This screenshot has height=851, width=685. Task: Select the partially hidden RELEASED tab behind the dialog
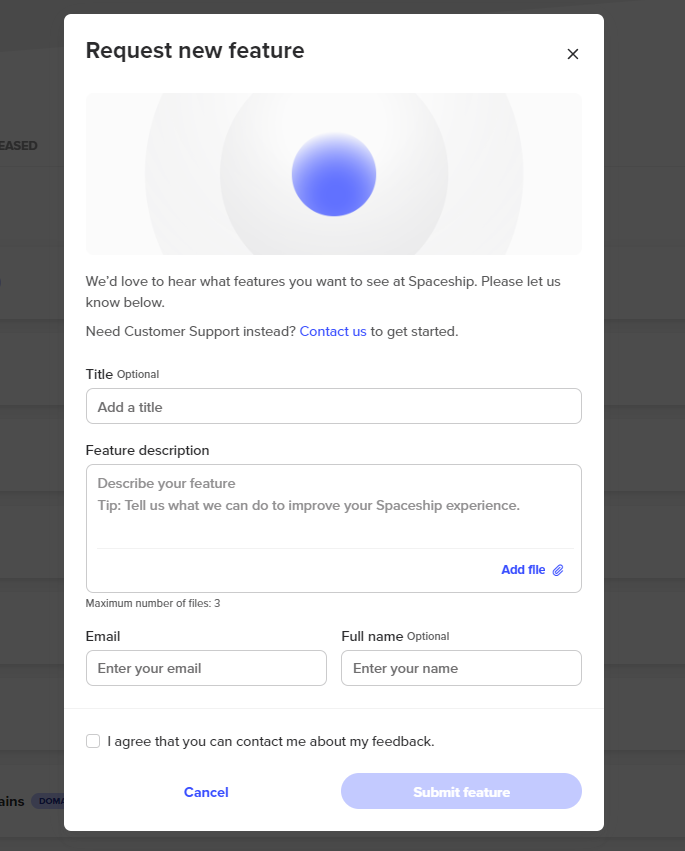coord(18,145)
